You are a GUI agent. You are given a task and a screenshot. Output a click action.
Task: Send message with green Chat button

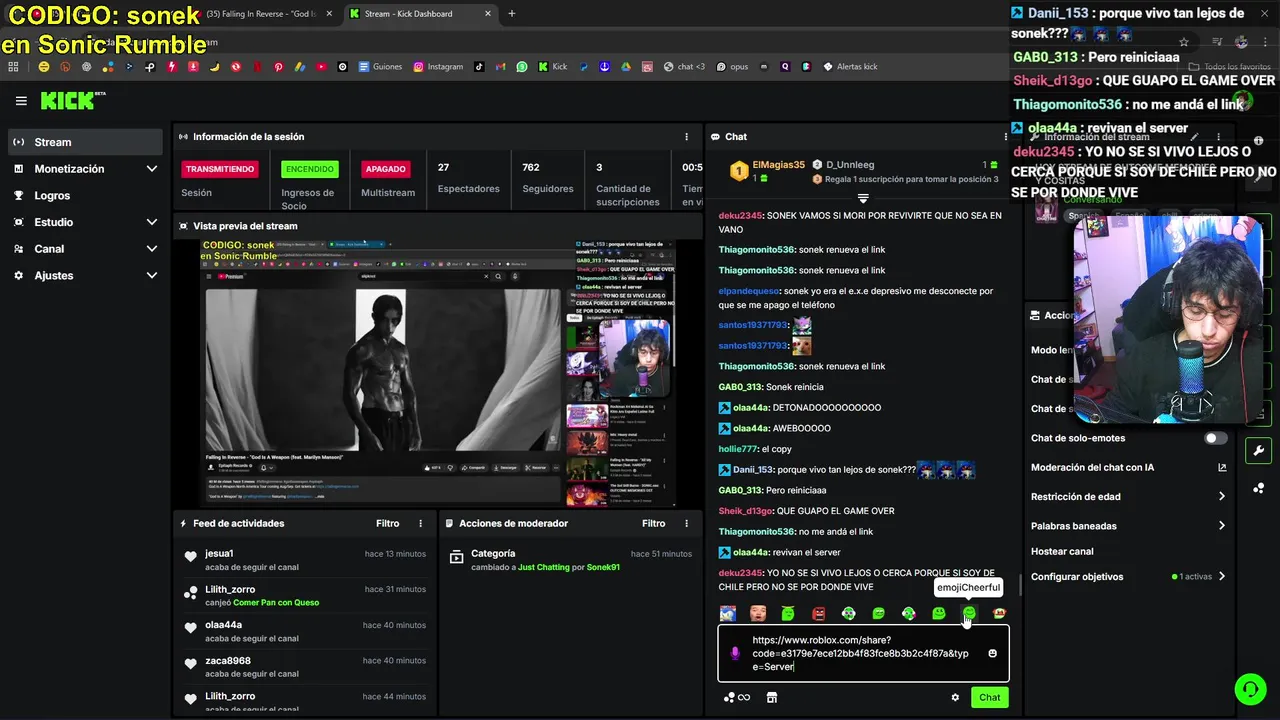(x=989, y=698)
